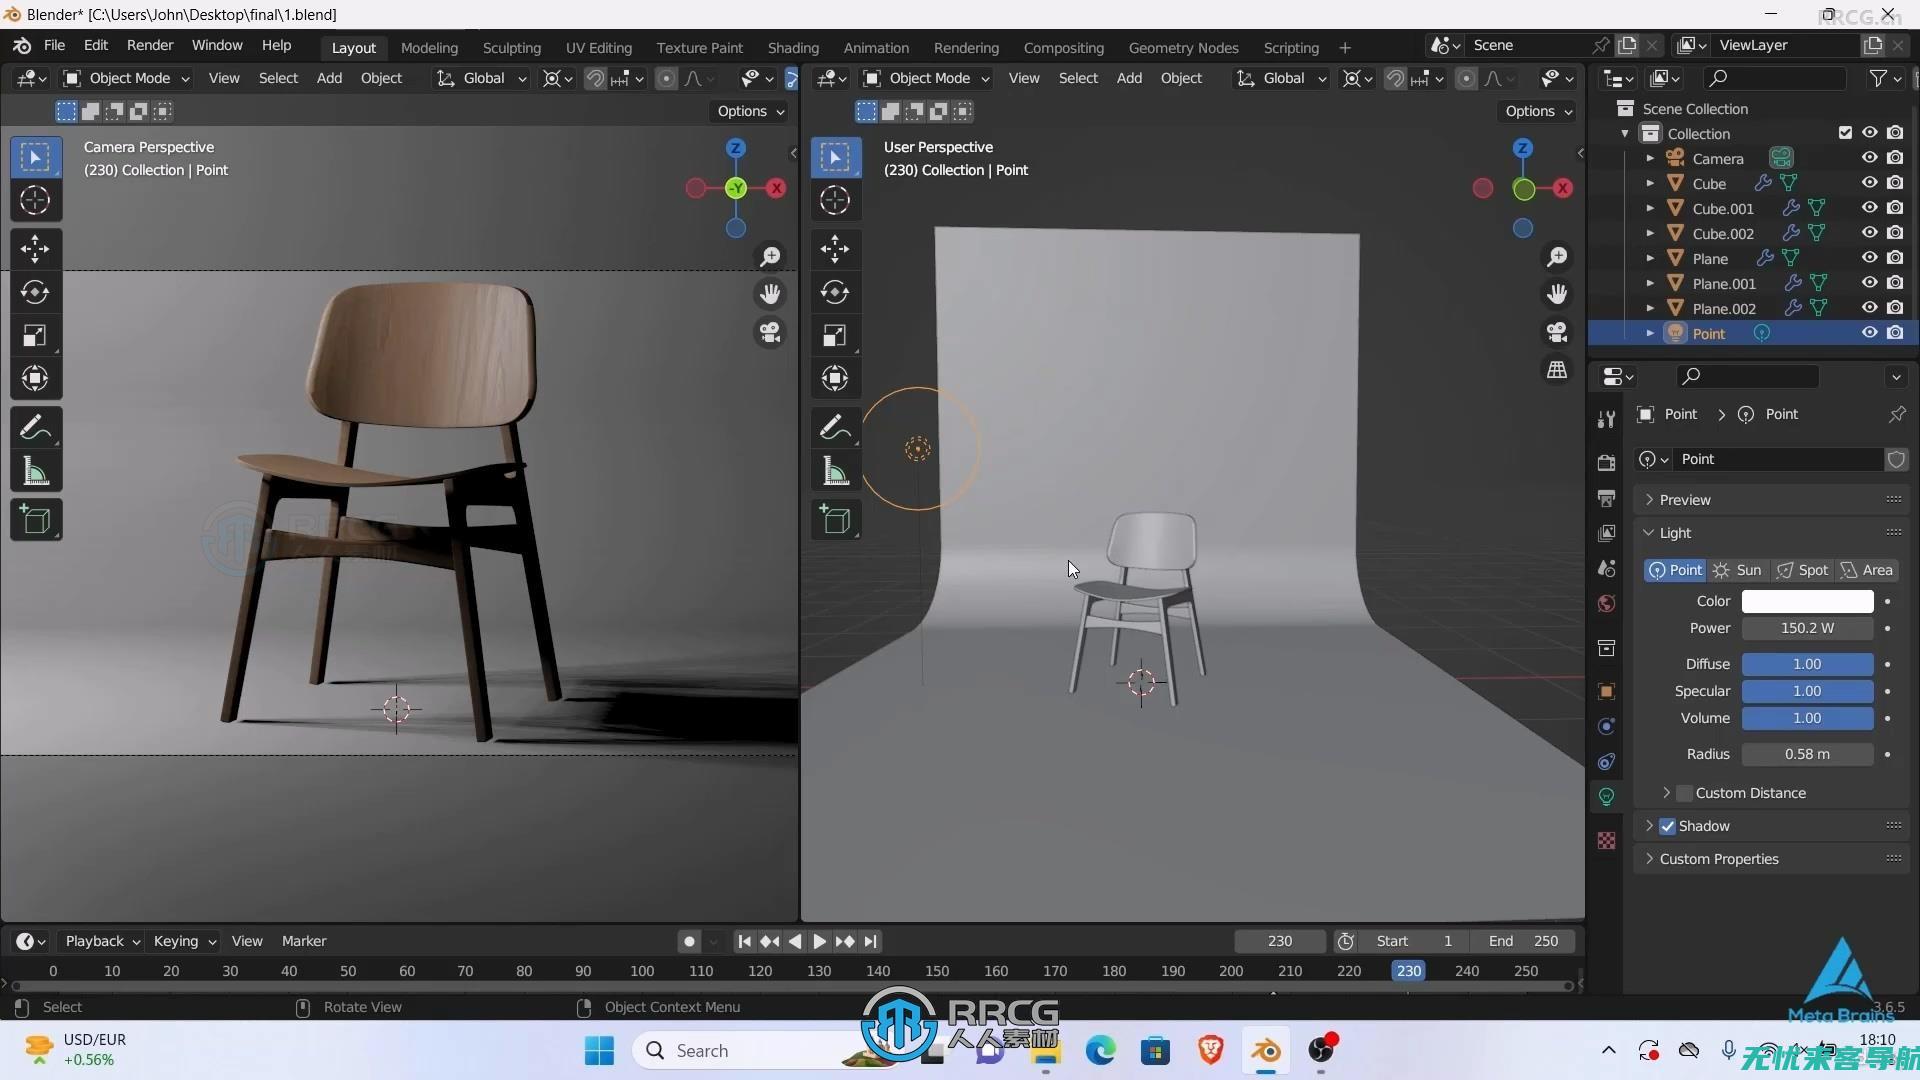Select the Scale tool in left viewport
This screenshot has width=1920, height=1080.
point(35,335)
